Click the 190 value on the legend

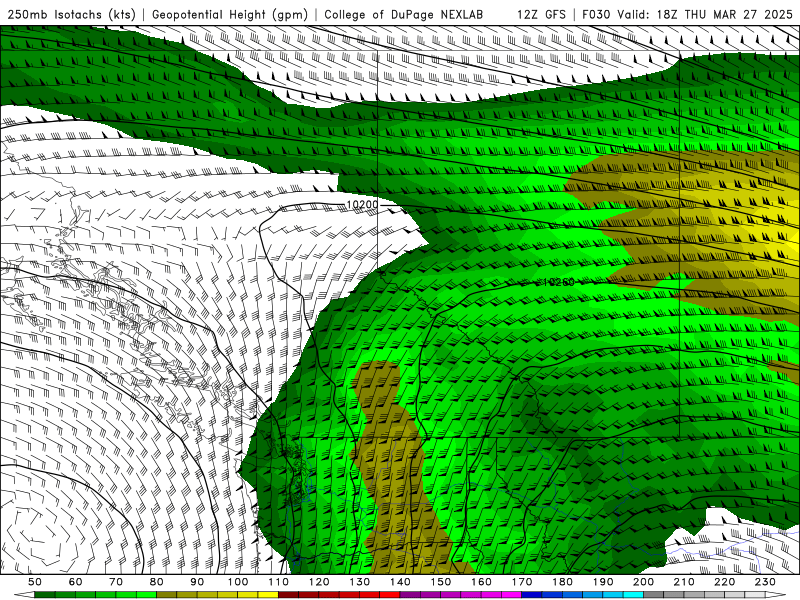603,582
